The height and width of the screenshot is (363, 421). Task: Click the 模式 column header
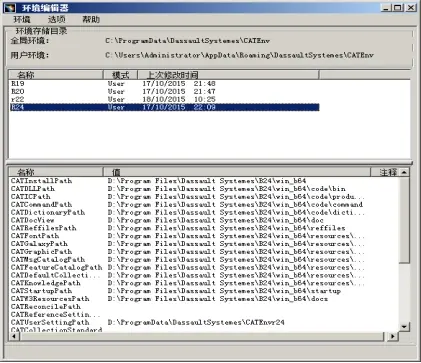coord(120,75)
